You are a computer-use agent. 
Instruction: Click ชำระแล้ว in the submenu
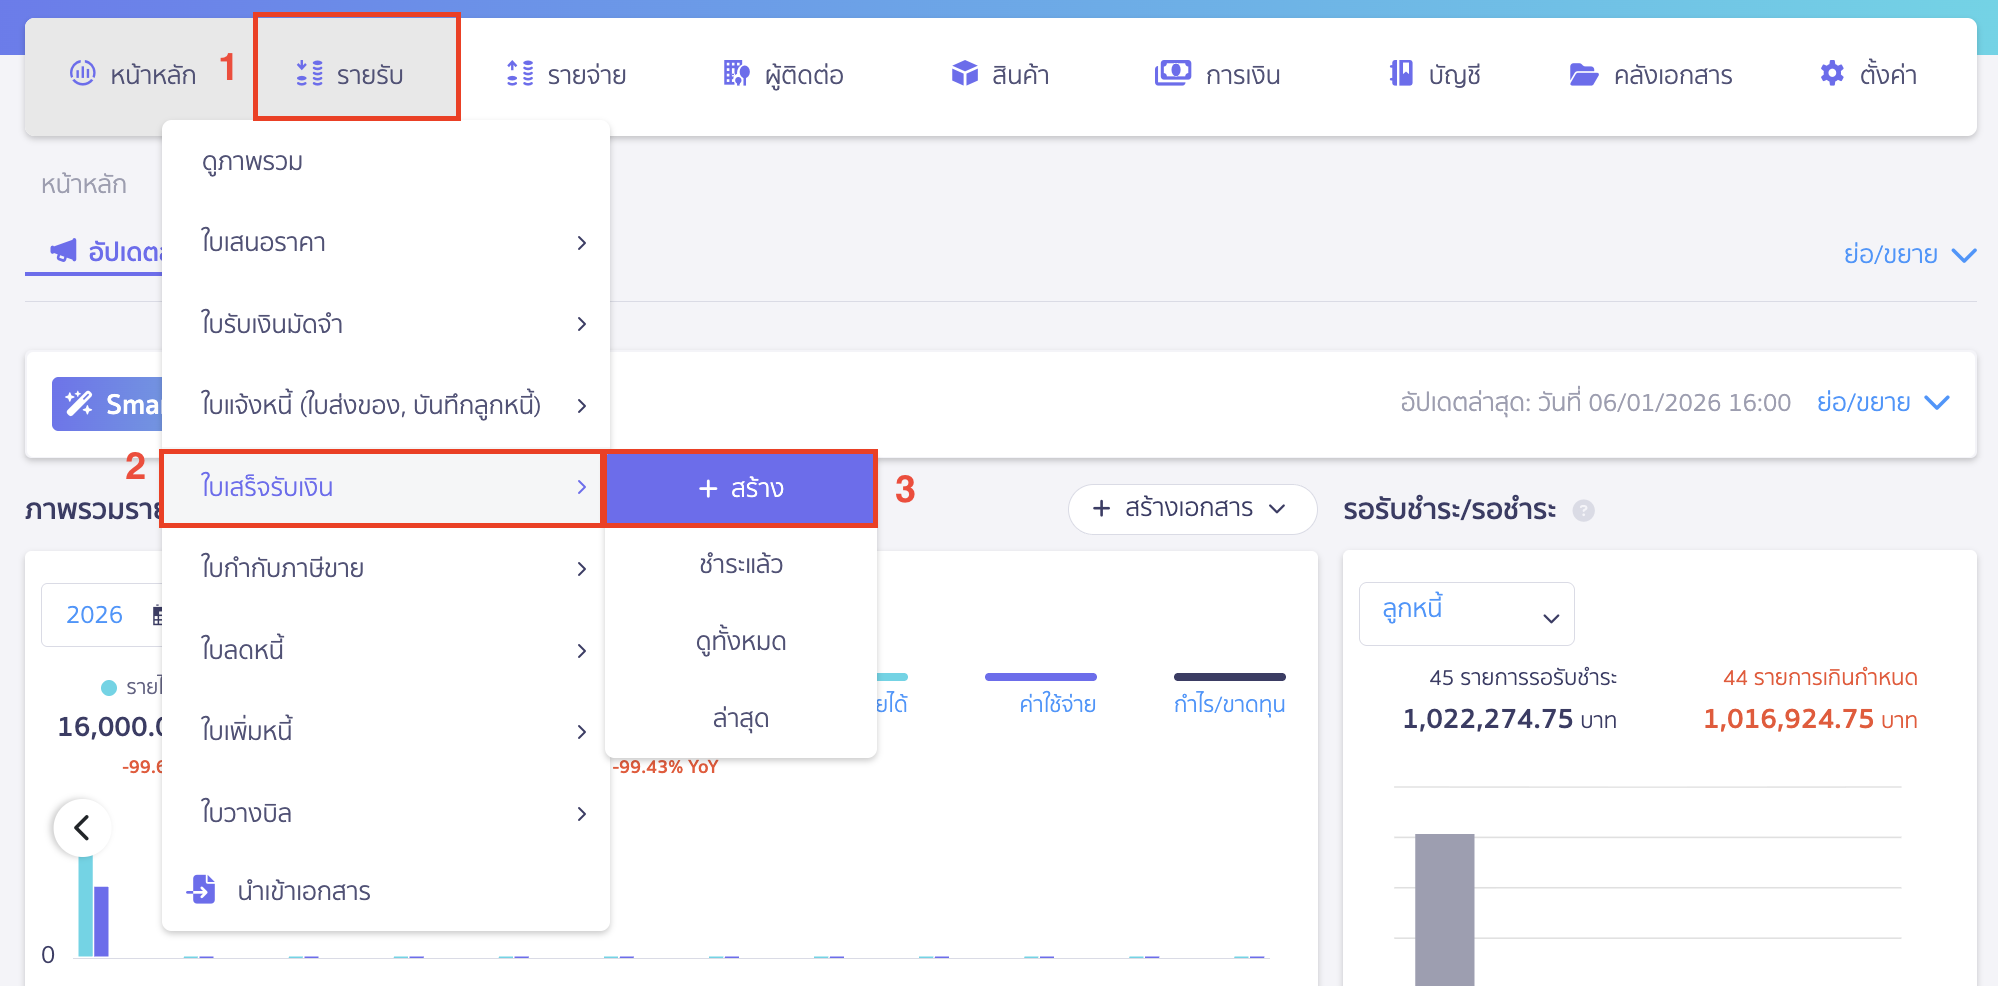coord(740,564)
